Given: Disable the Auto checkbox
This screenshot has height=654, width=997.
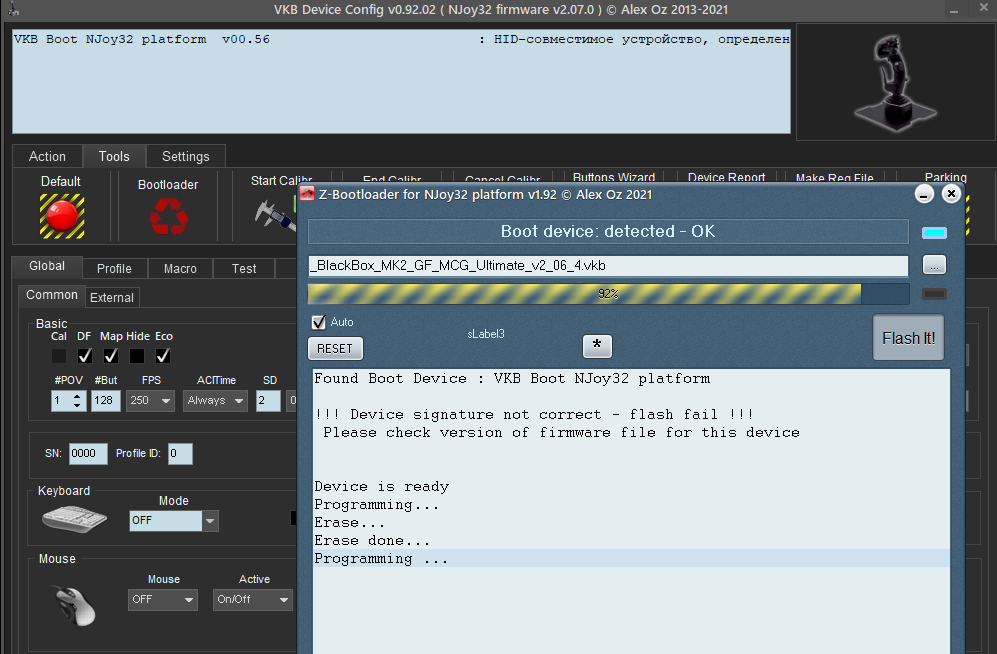Looking at the screenshot, I should (319, 322).
